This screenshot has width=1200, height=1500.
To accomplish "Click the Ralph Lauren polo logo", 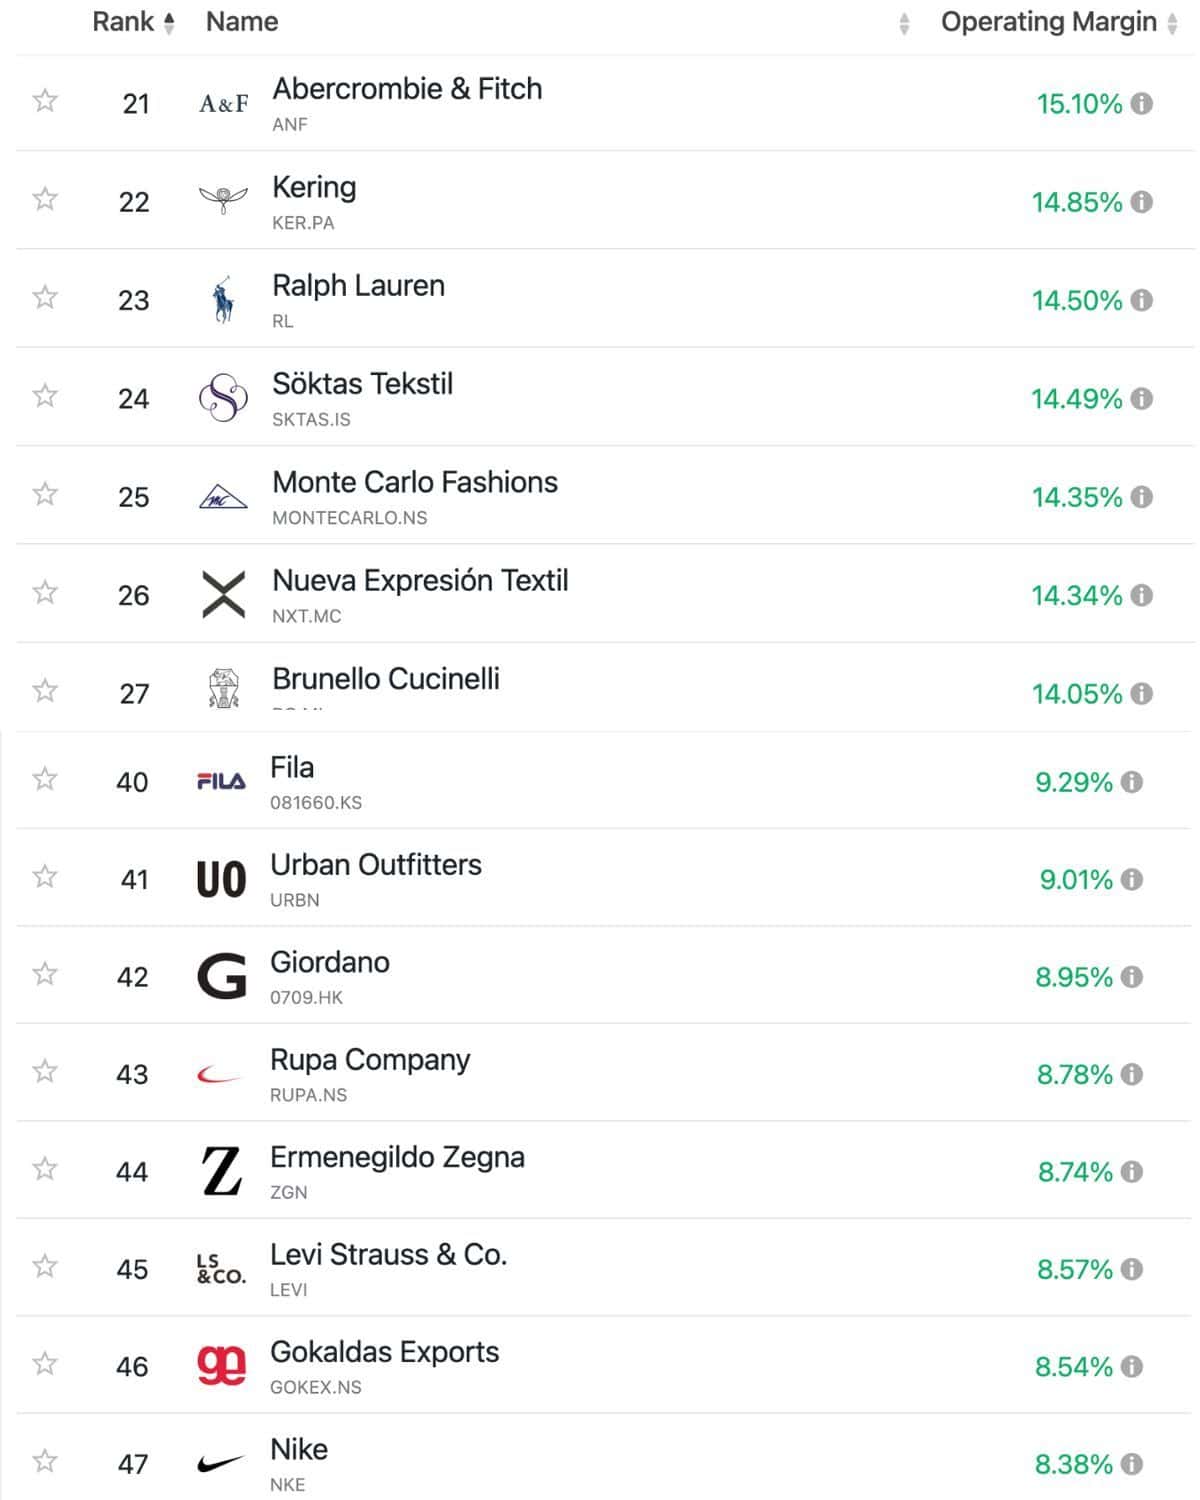I will [x=224, y=300].
